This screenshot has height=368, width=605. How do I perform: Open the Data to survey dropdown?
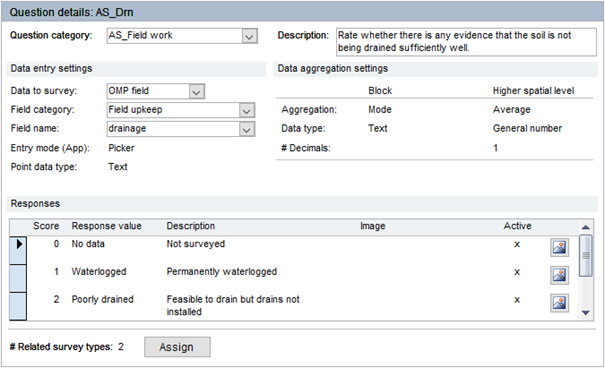pyautogui.click(x=196, y=92)
